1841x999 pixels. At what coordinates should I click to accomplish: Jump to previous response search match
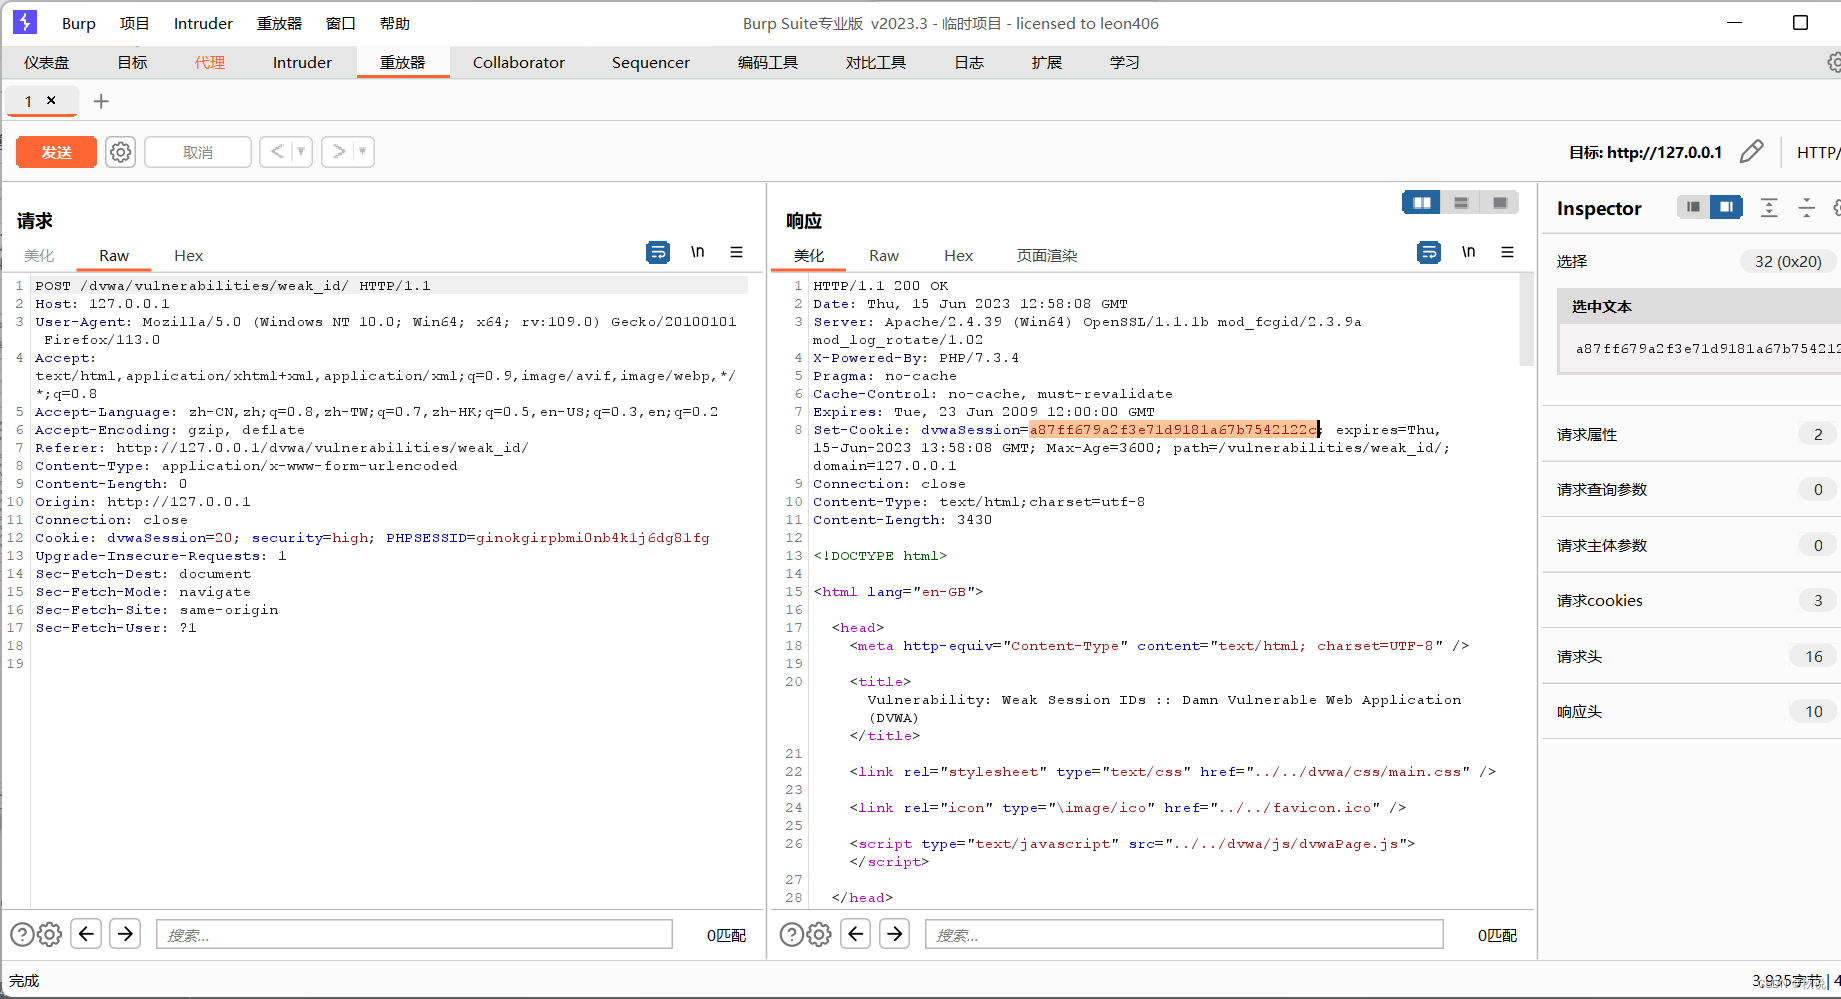pos(856,934)
